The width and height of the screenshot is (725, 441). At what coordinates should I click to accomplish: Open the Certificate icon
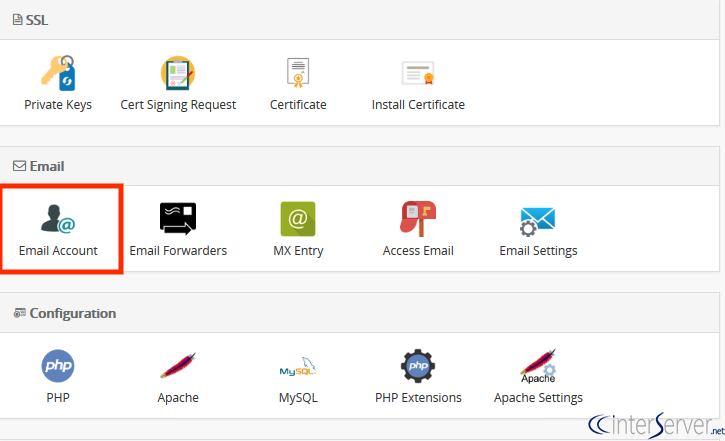coord(297,74)
